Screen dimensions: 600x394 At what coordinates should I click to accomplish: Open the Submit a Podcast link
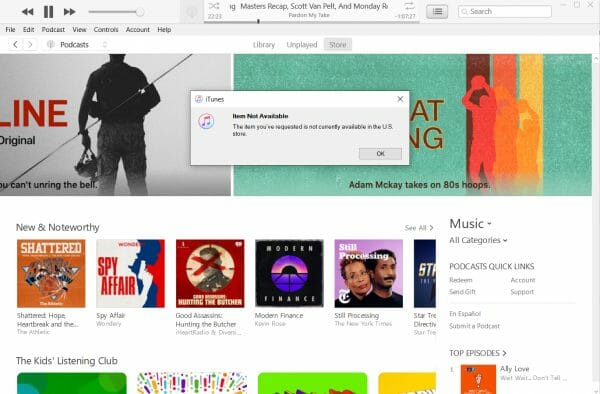tap(474, 326)
